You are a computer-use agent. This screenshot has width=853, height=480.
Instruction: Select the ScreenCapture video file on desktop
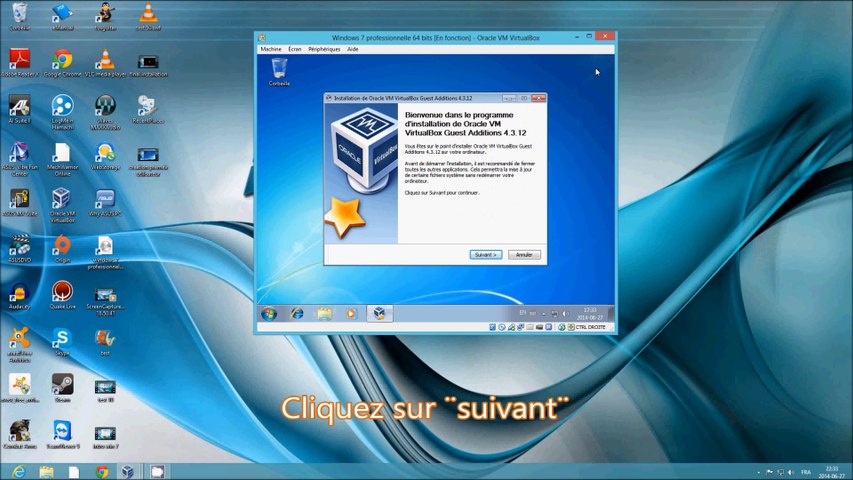pos(105,299)
